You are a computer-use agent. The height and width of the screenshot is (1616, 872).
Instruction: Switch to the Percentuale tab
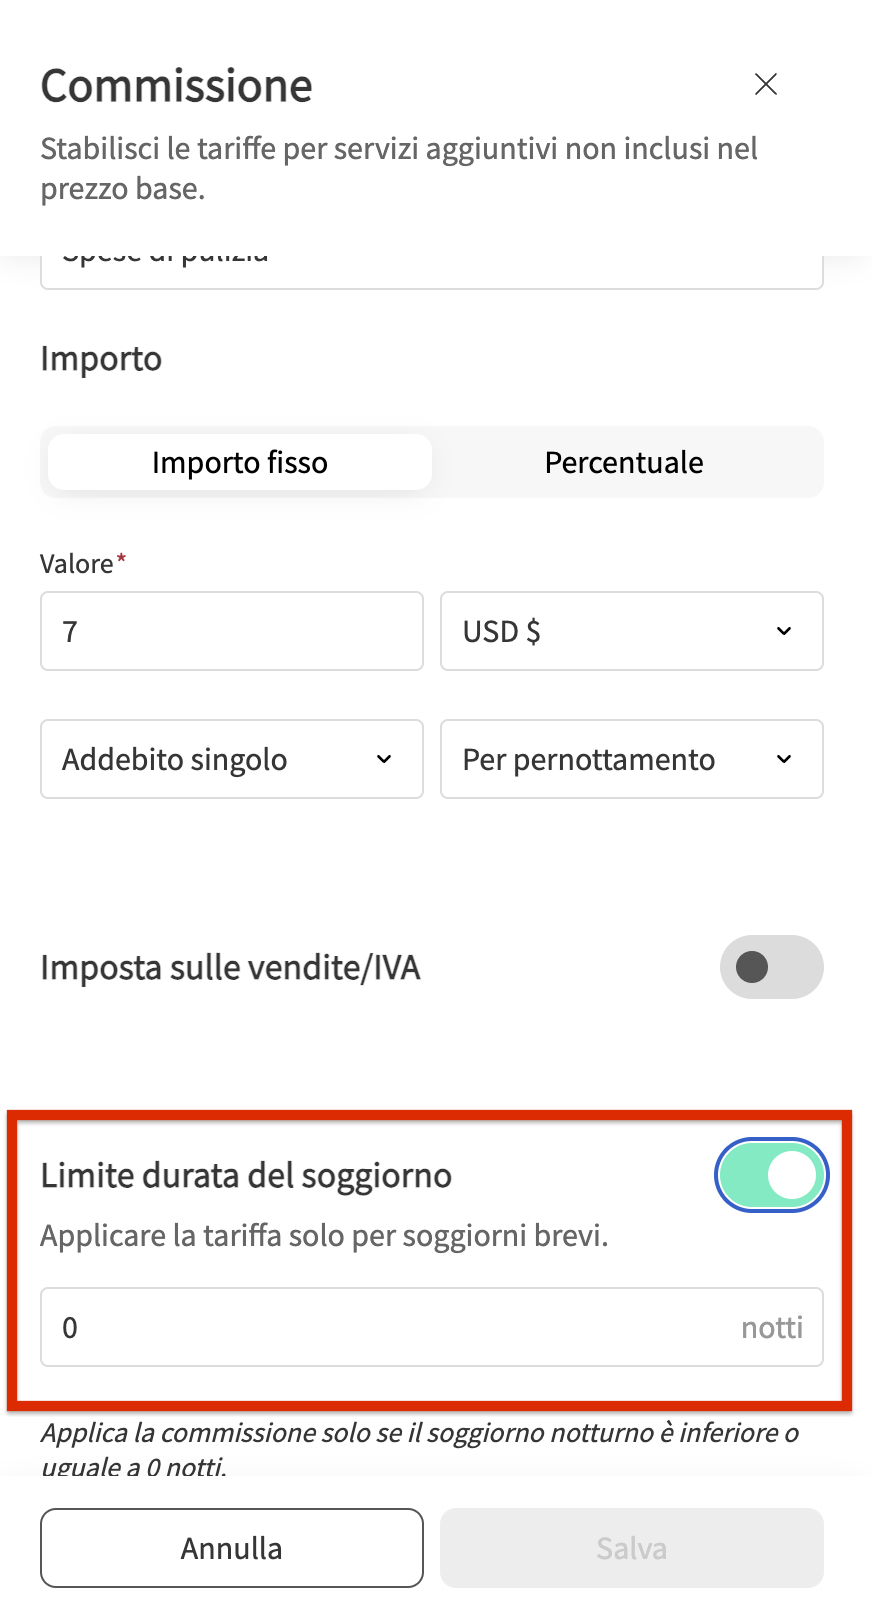[624, 462]
